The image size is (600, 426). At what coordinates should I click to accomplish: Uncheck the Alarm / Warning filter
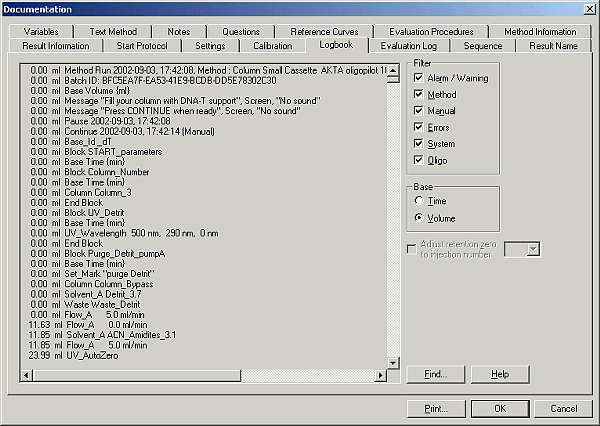point(419,78)
